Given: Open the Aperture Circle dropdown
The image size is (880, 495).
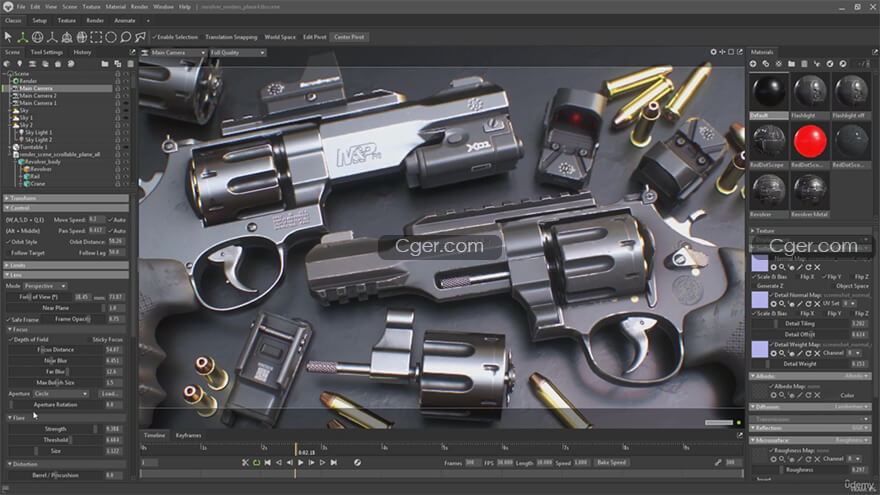Looking at the screenshot, I should (x=61, y=393).
